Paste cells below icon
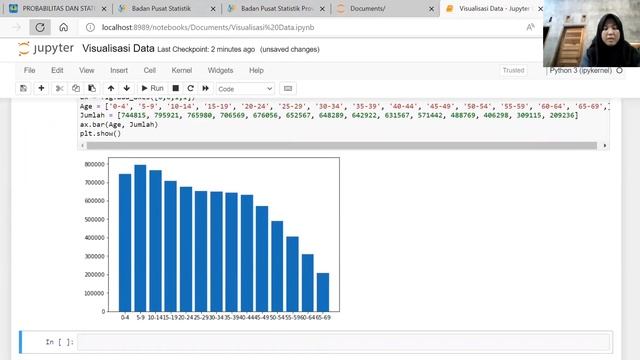 (92, 88)
